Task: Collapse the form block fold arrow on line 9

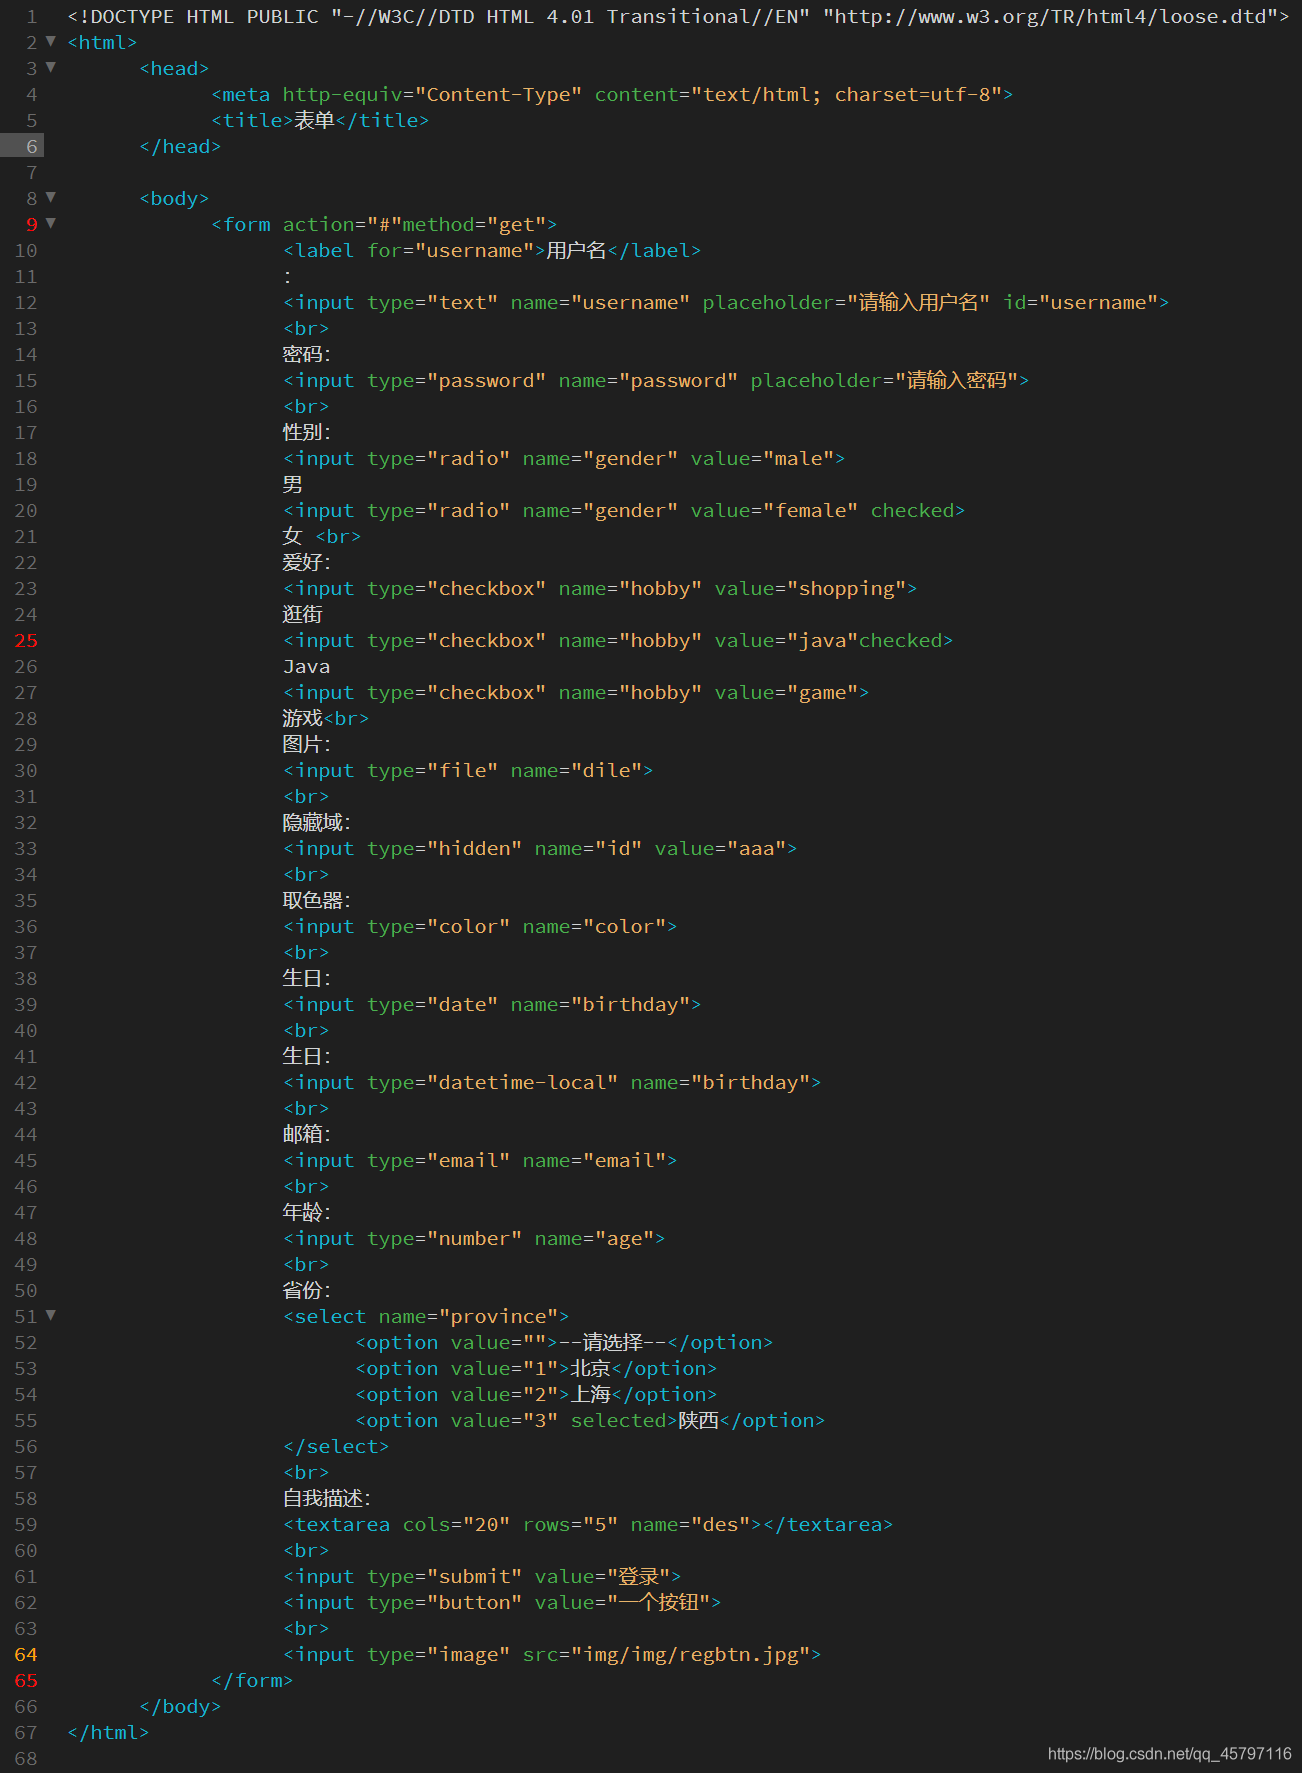Action: click(x=50, y=224)
